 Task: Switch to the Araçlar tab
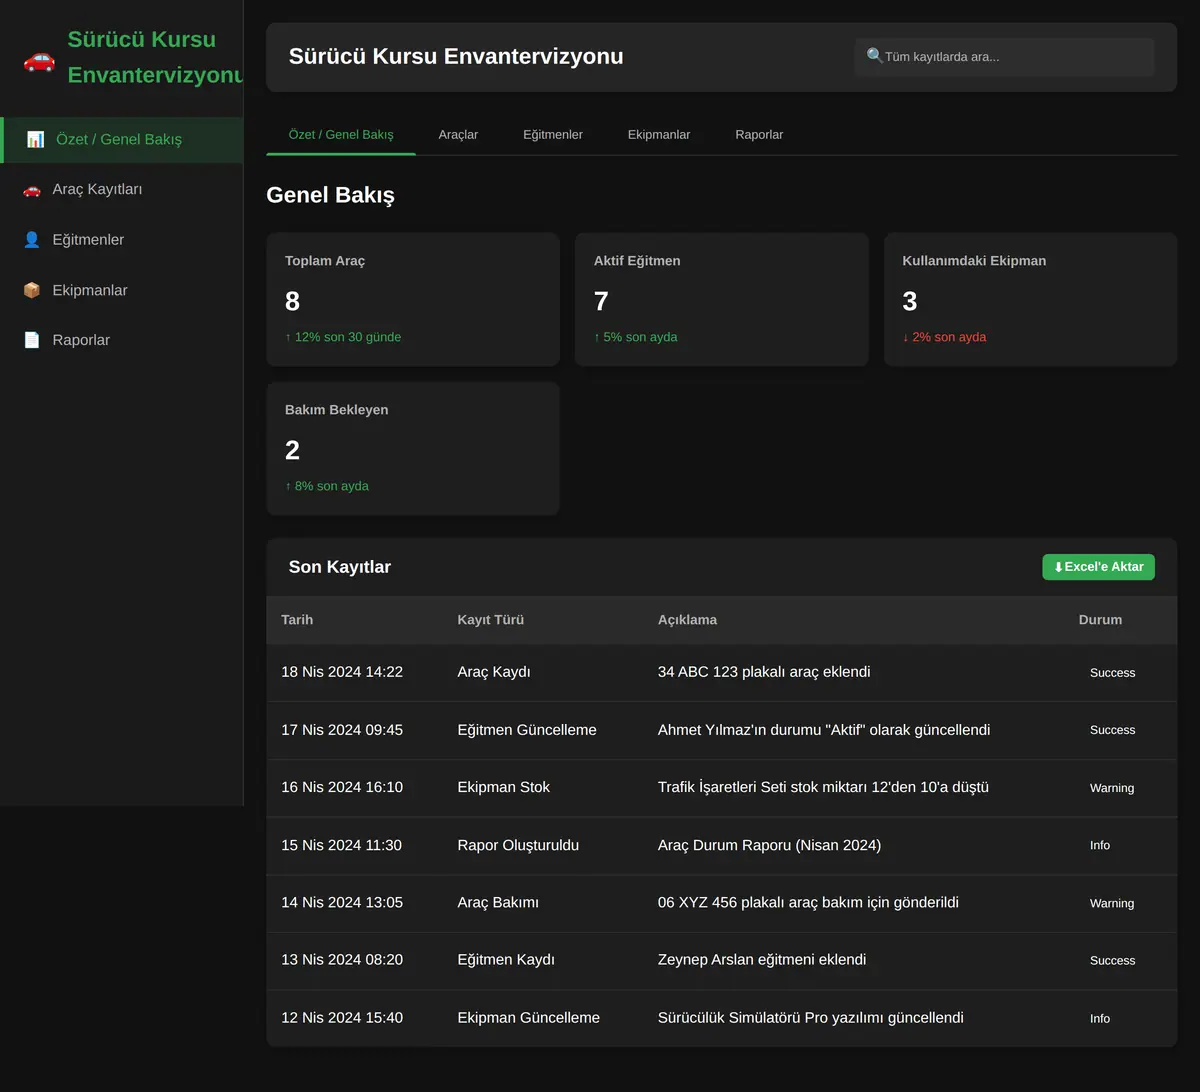click(458, 134)
